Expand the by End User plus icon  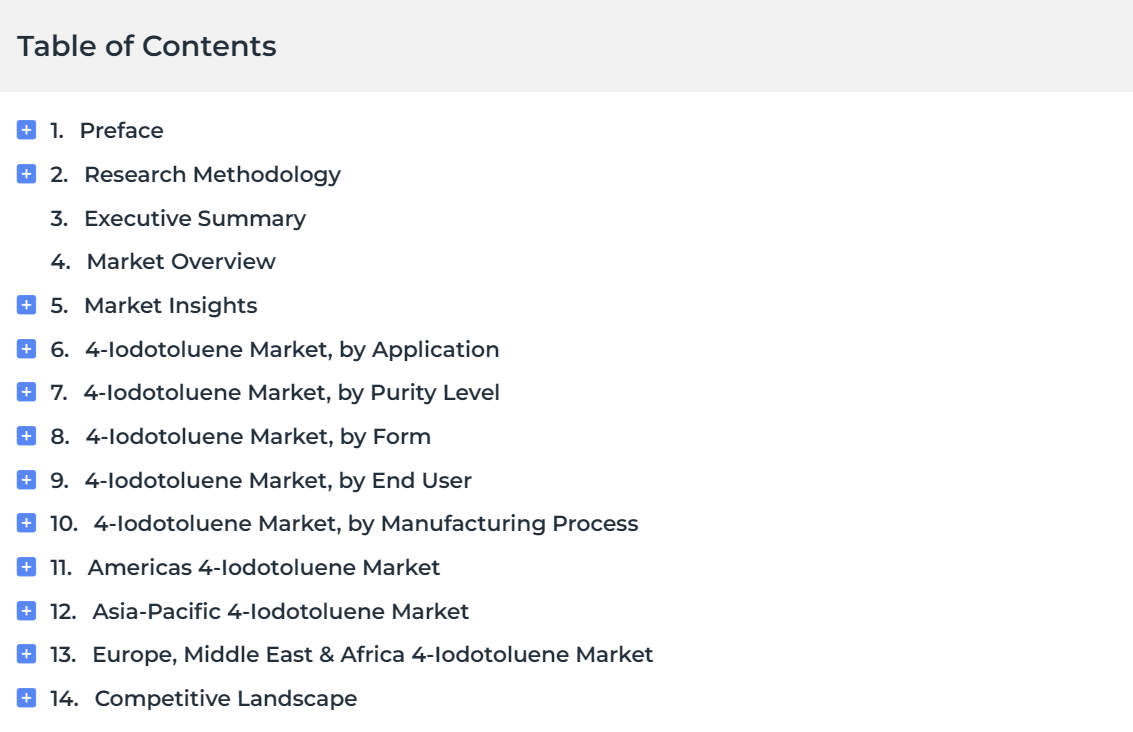coord(26,480)
